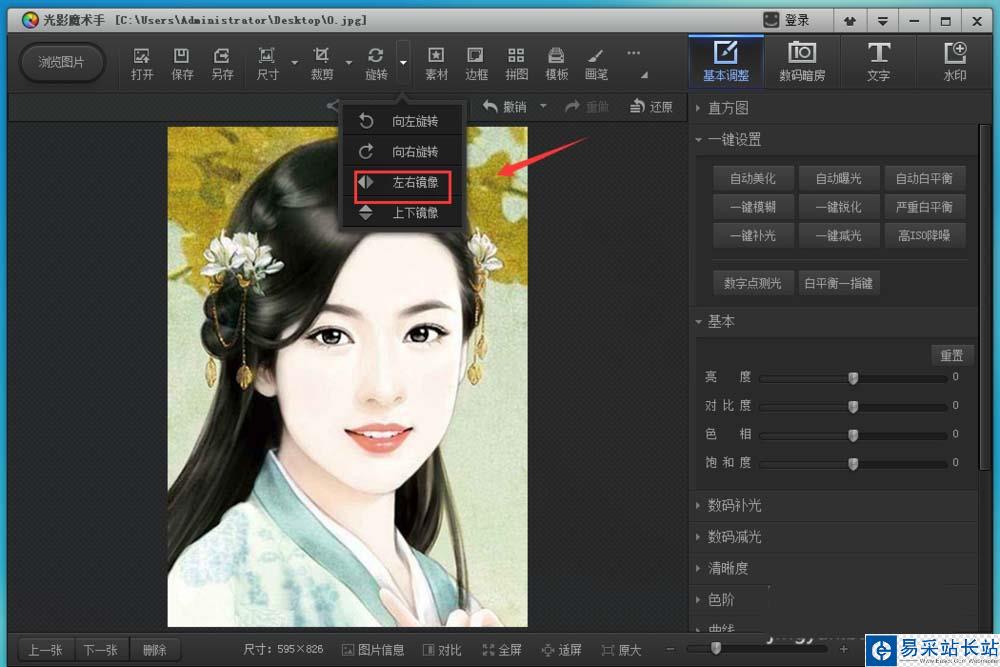Apply 自动美化 one-click setting

click(753, 178)
